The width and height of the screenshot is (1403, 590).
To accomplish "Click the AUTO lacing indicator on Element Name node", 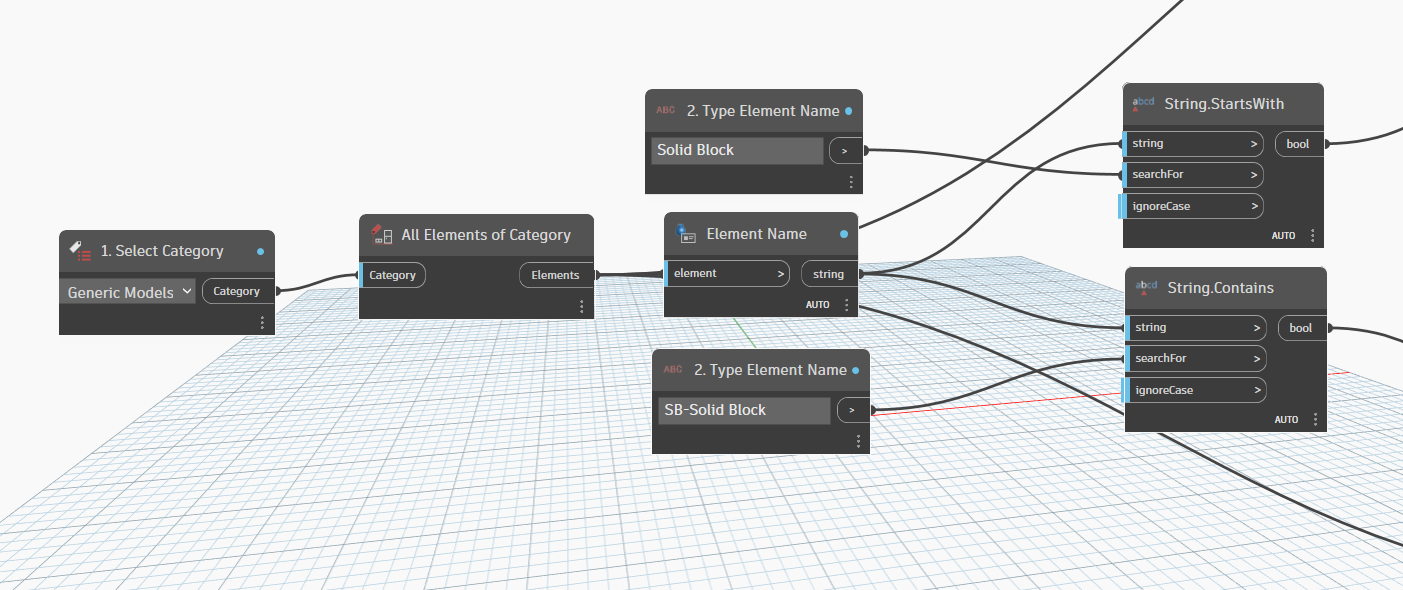I will click(x=817, y=304).
